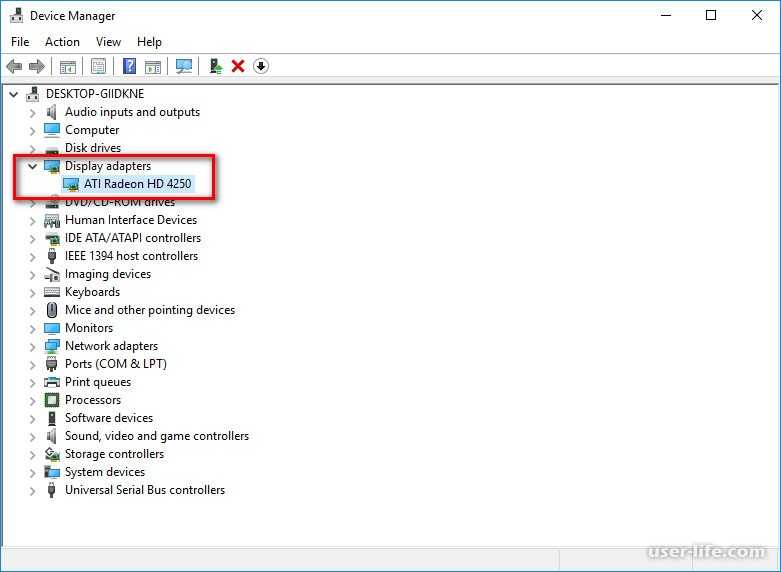
Task: Click the Audio inputs and outputs speaker icon
Action: (x=51, y=112)
